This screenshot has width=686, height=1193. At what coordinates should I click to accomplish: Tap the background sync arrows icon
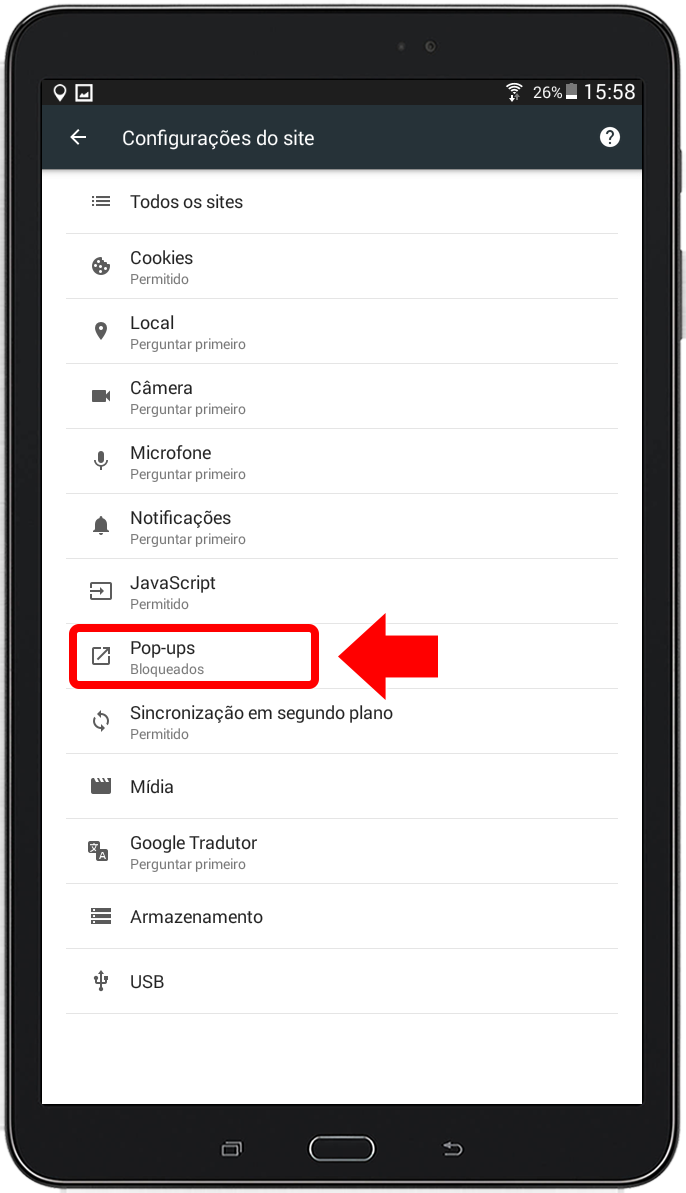tap(100, 721)
